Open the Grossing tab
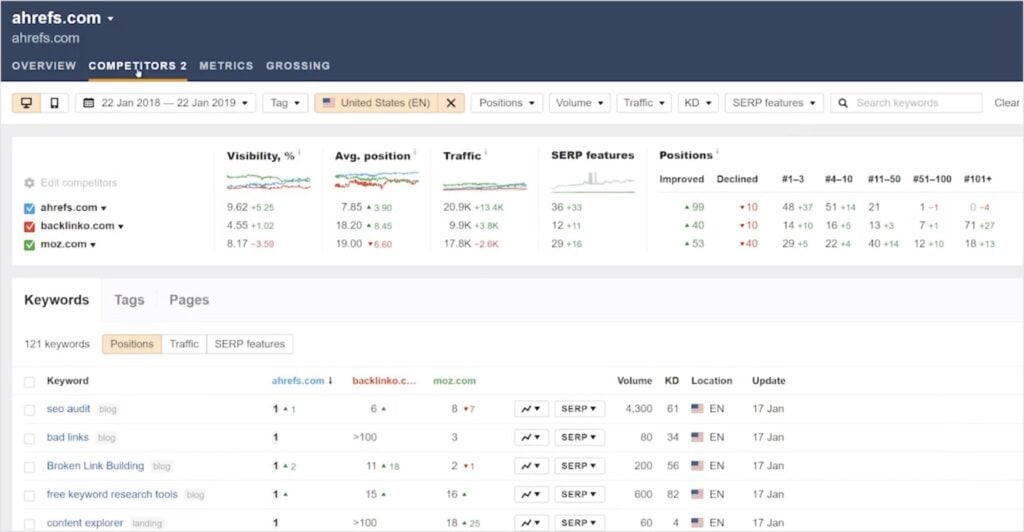This screenshot has width=1024, height=532. pos(298,66)
